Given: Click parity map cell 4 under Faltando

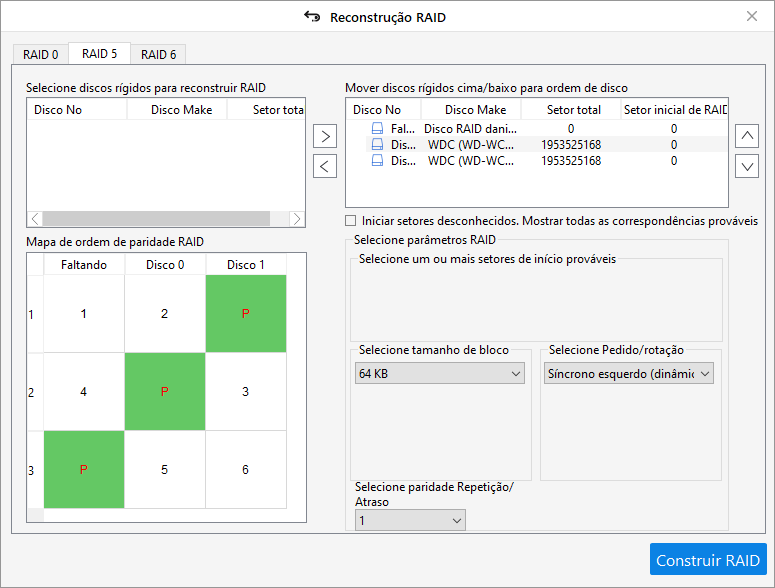Looking at the screenshot, I should [x=84, y=391].
